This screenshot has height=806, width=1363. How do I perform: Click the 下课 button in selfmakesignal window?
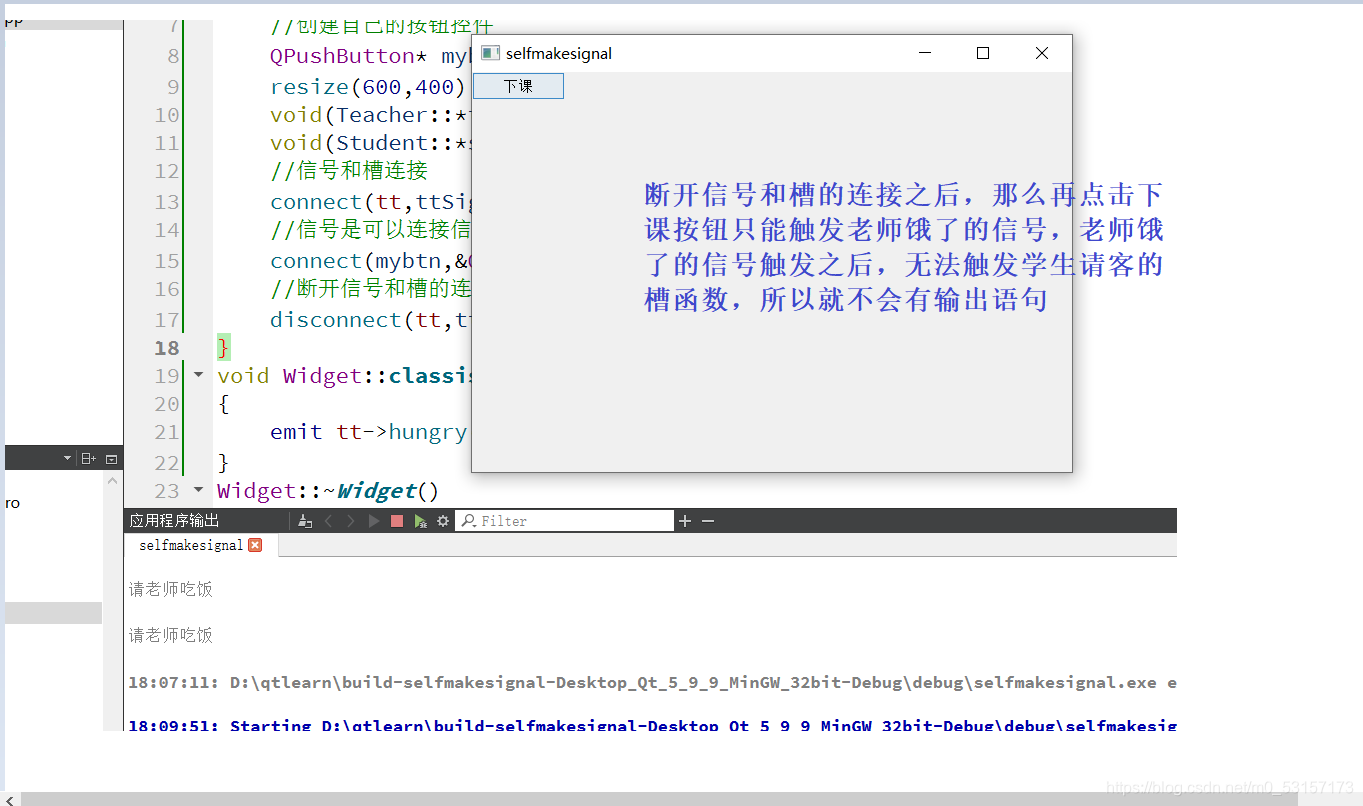(518, 86)
